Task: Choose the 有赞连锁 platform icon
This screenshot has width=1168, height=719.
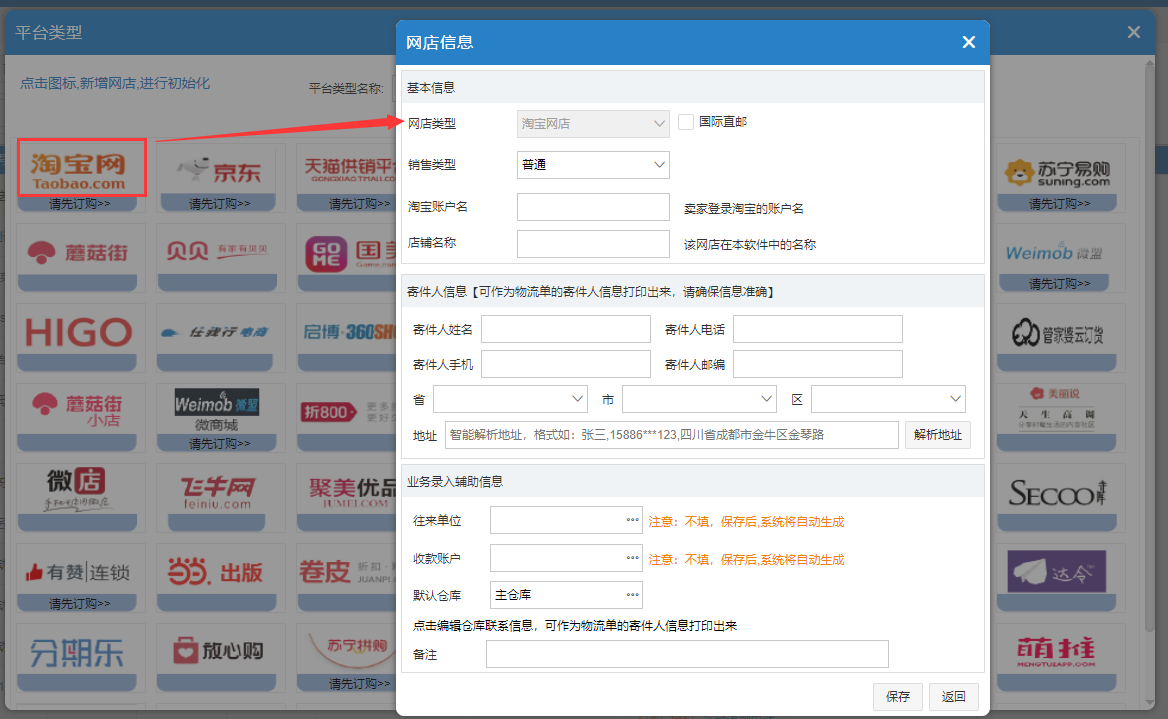Action: pyautogui.click(x=78, y=571)
